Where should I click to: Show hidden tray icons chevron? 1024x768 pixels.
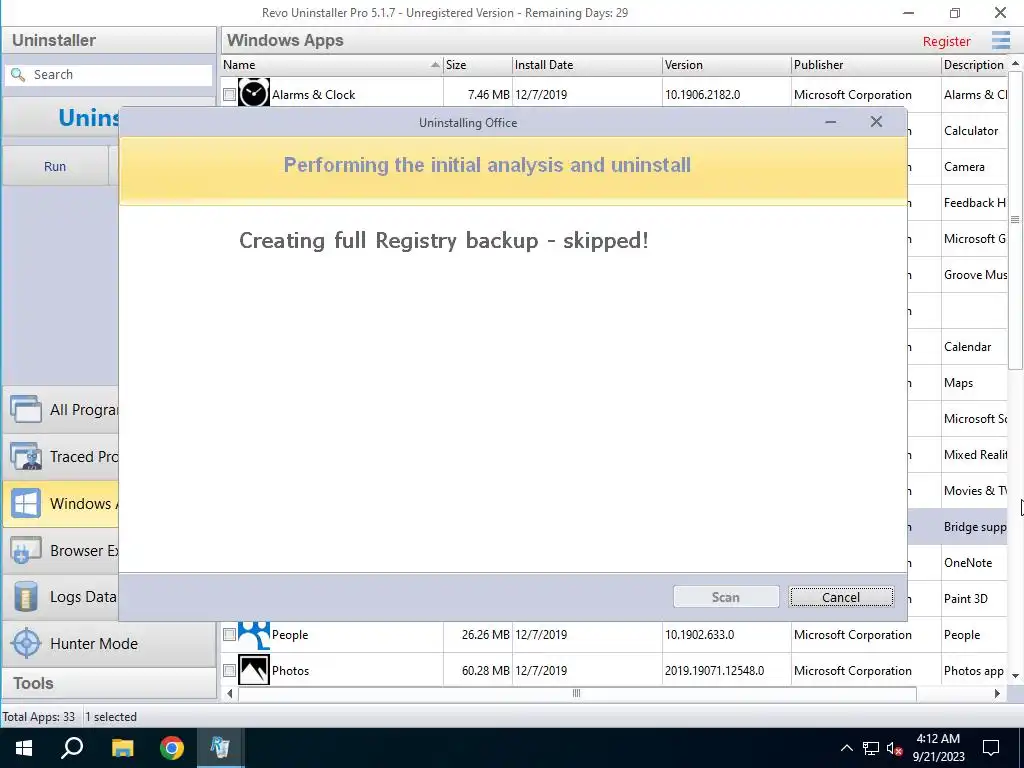click(846, 748)
